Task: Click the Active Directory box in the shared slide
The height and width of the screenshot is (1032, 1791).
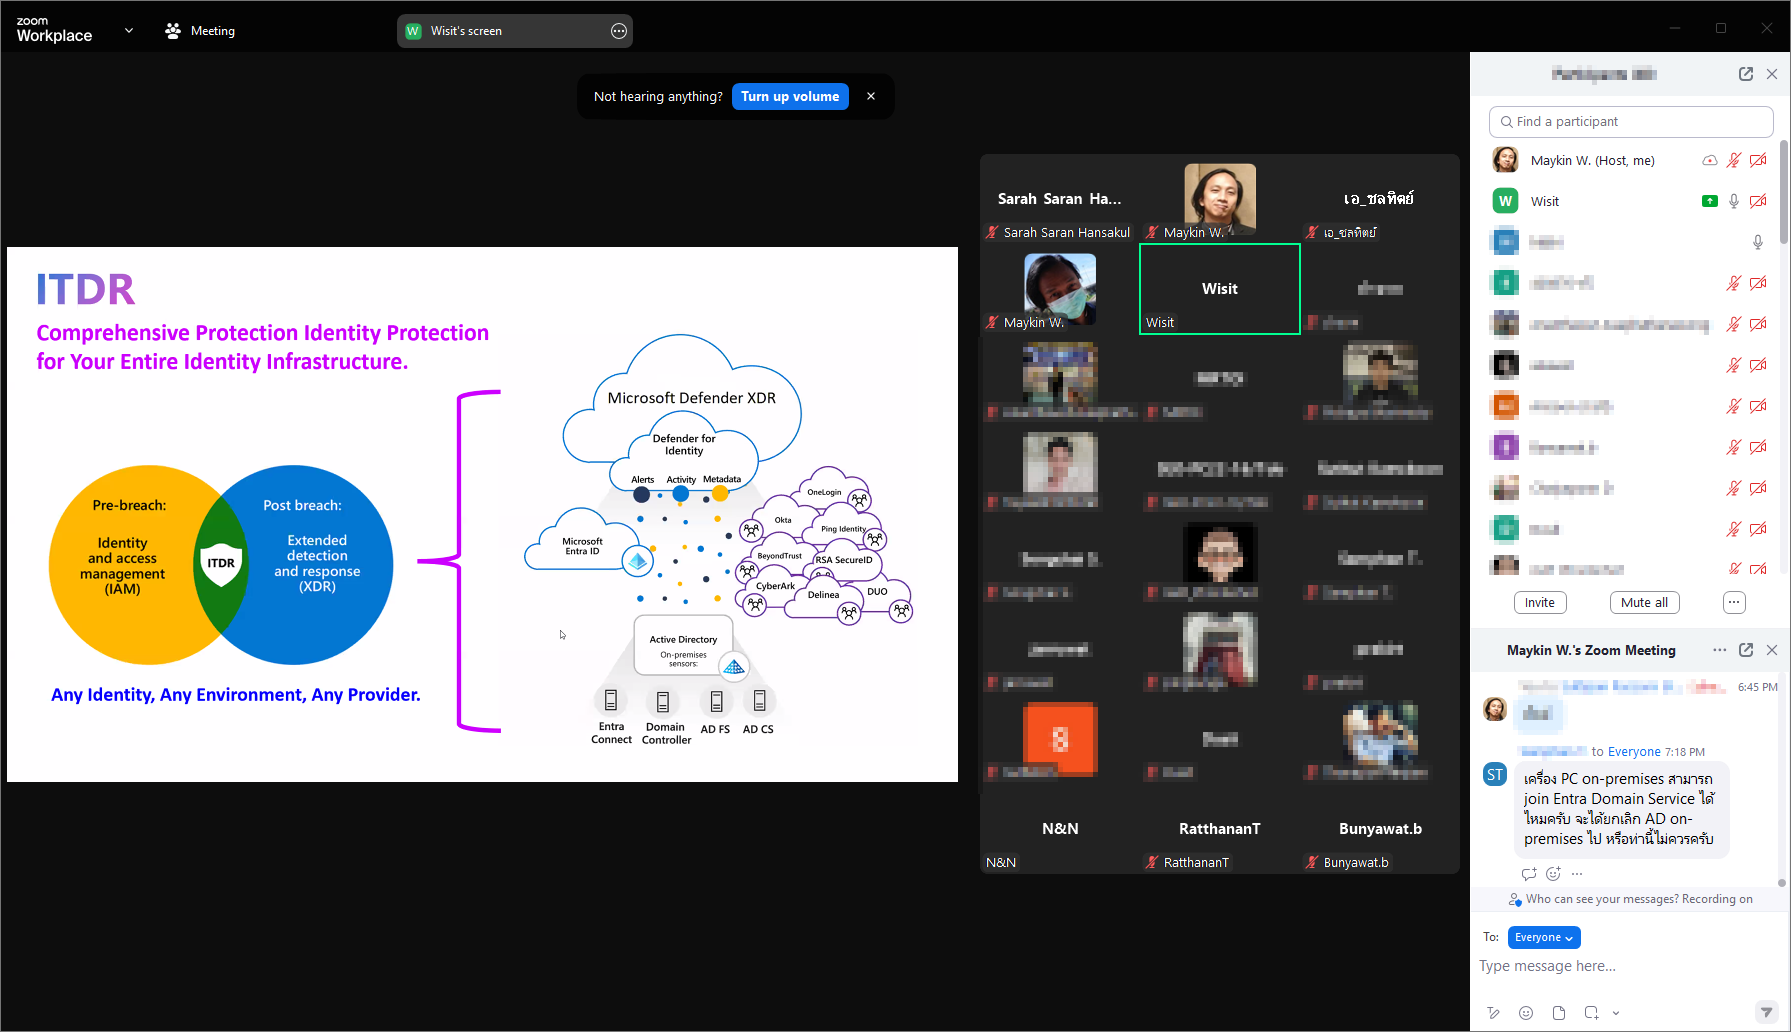Action: coord(684,644)
